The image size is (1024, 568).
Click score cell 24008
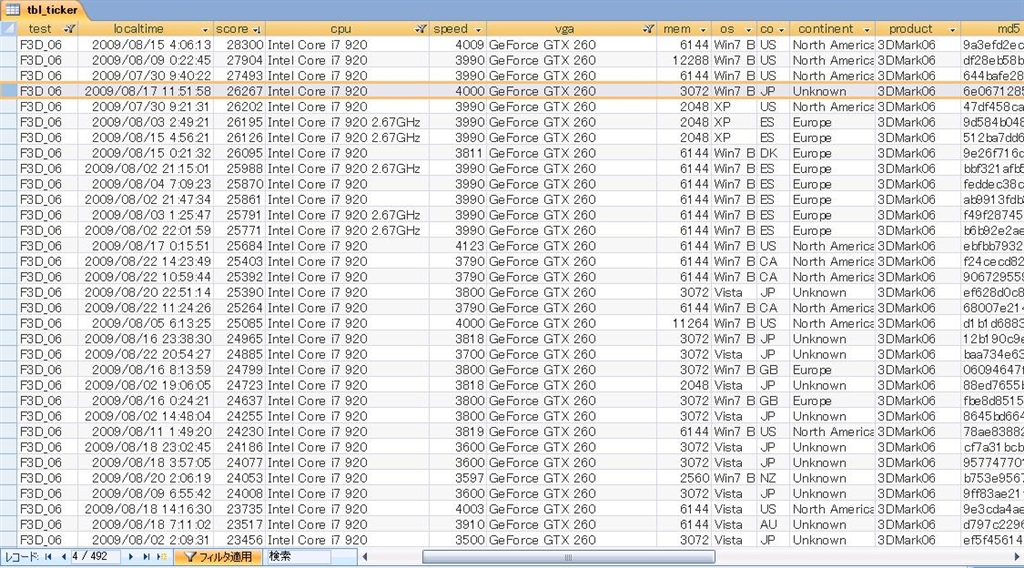(x=239, y=494)
